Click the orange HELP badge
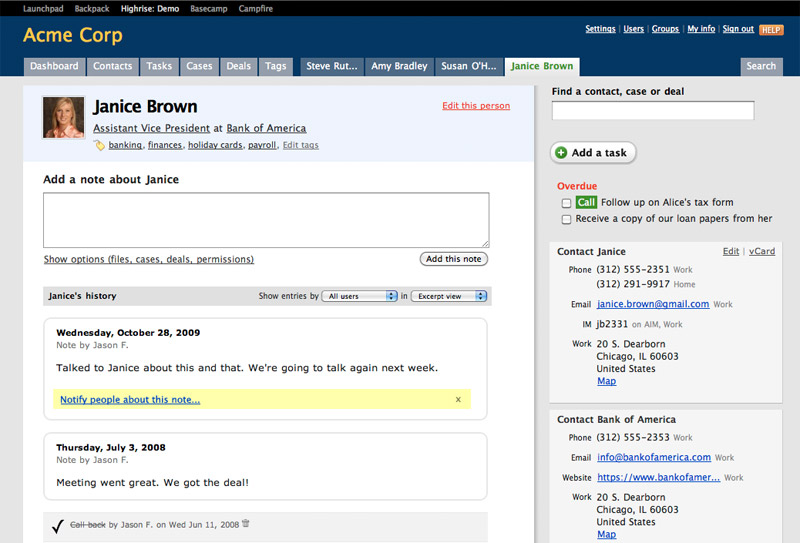 [x=771, y=30]
